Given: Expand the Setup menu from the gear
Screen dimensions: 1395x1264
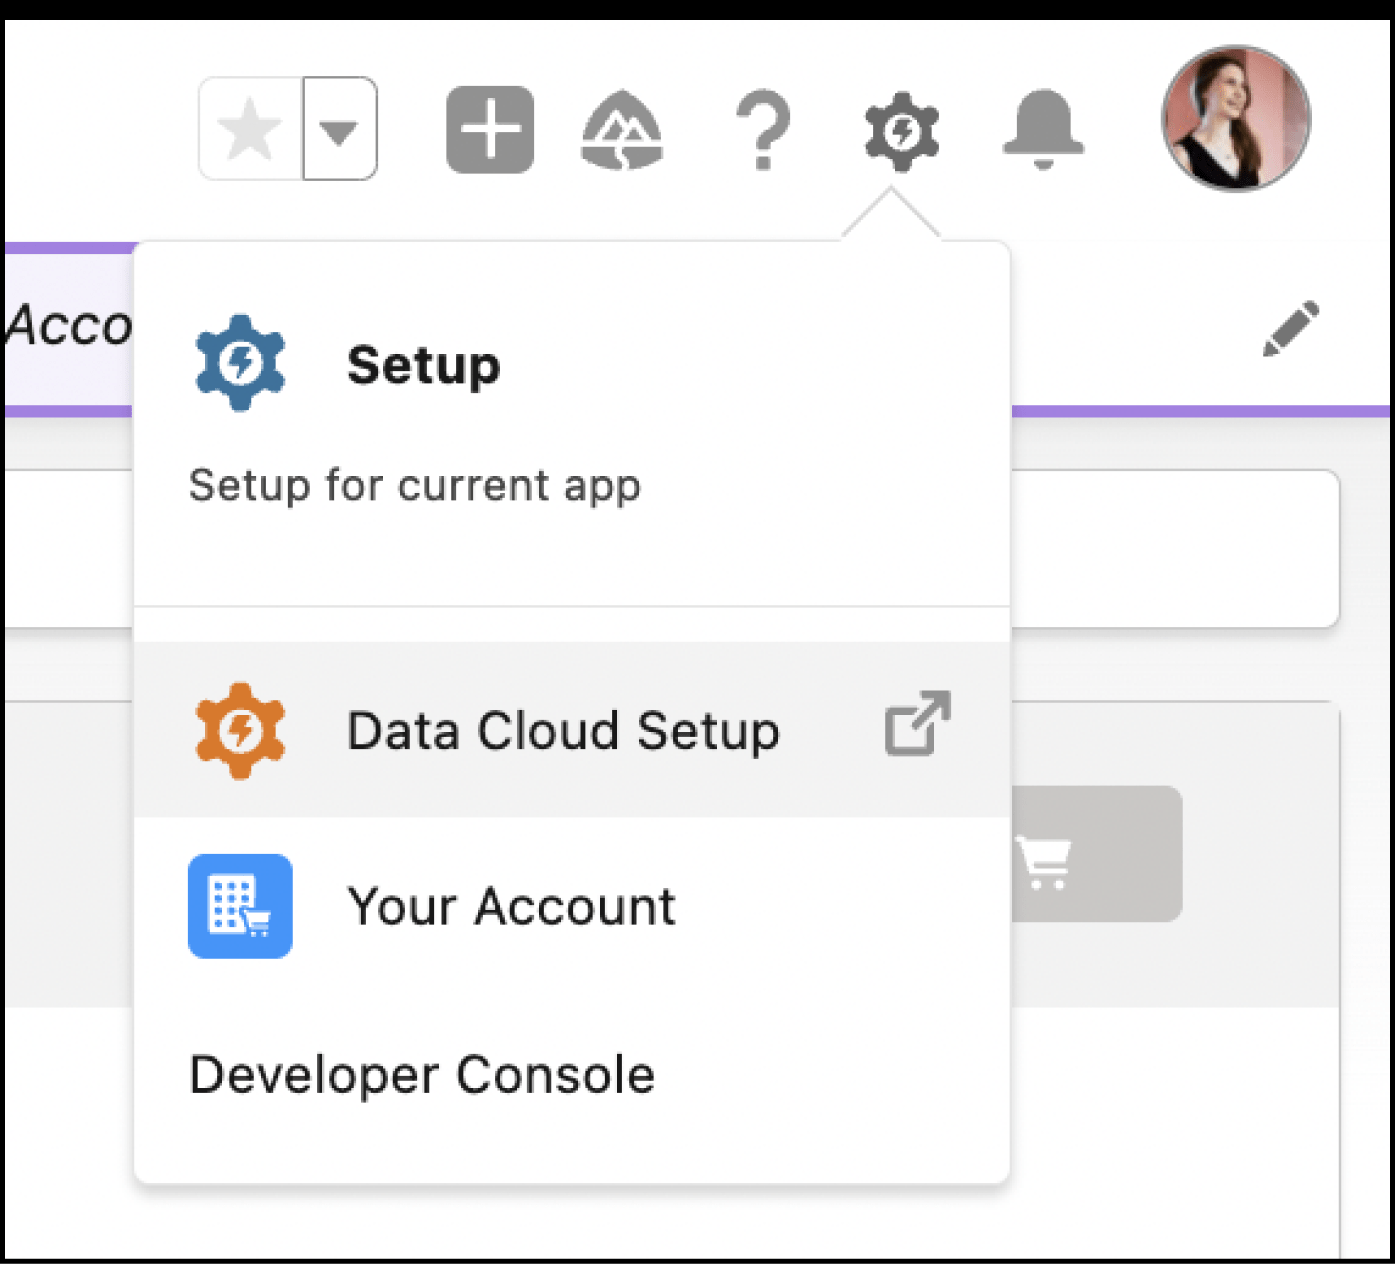Looking at the screenshot, I should click(900, 130).
